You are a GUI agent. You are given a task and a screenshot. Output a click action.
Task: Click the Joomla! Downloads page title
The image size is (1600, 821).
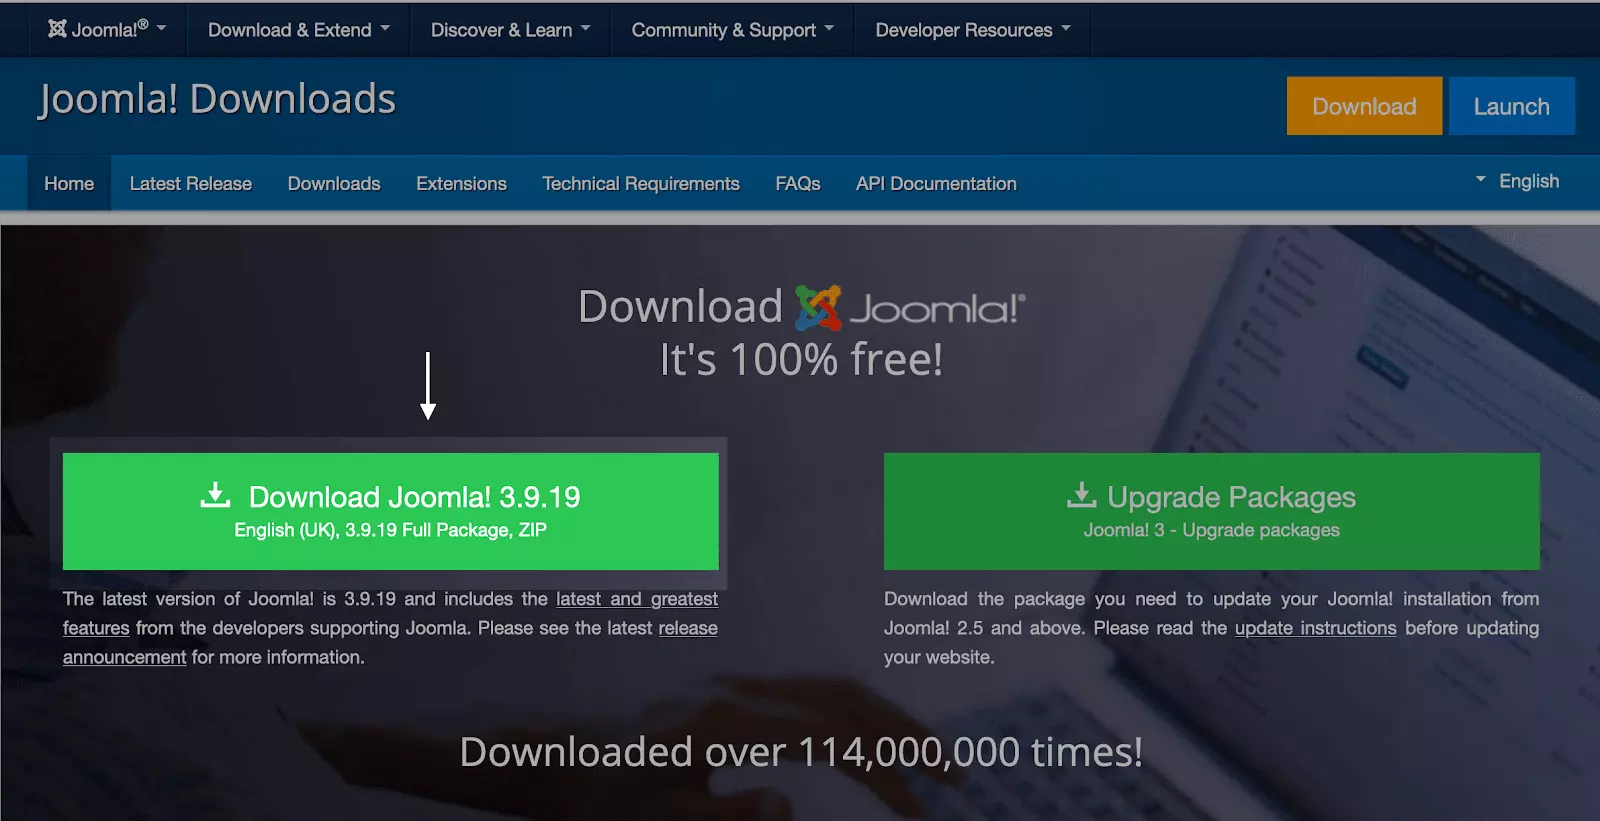tap(217, 99)
